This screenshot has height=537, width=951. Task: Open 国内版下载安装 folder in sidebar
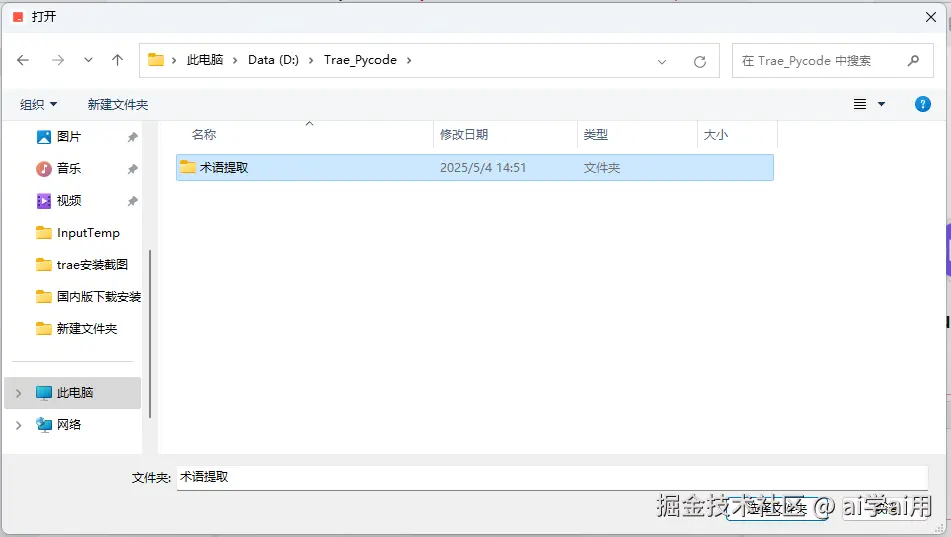click(88, 297)
